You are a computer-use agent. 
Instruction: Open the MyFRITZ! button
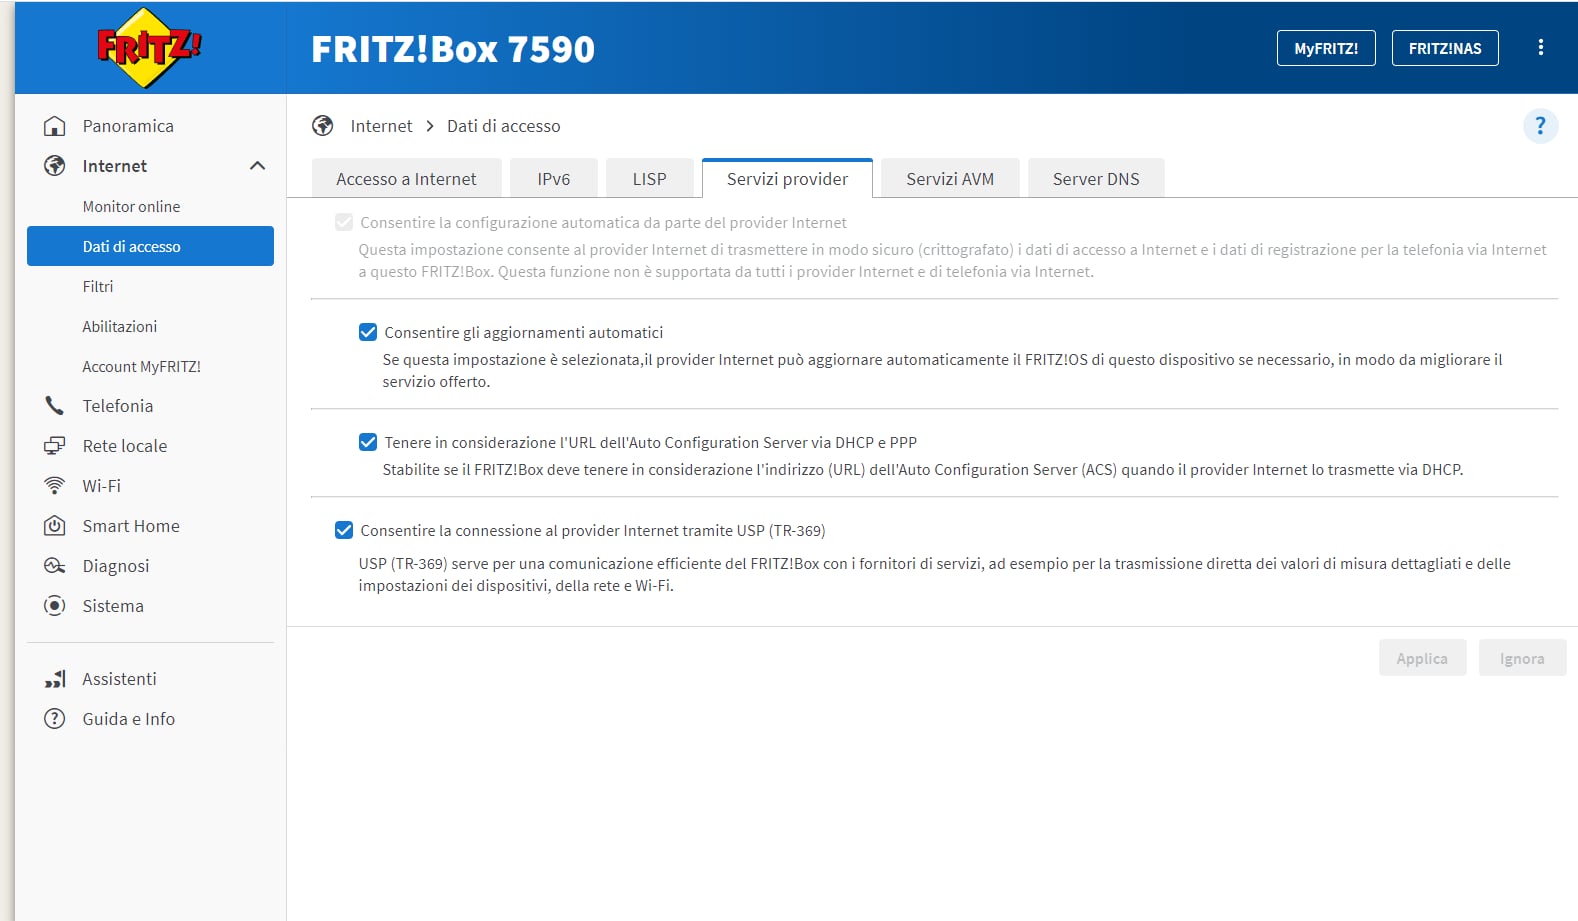pyautogui.click(x=1326, y=48)
